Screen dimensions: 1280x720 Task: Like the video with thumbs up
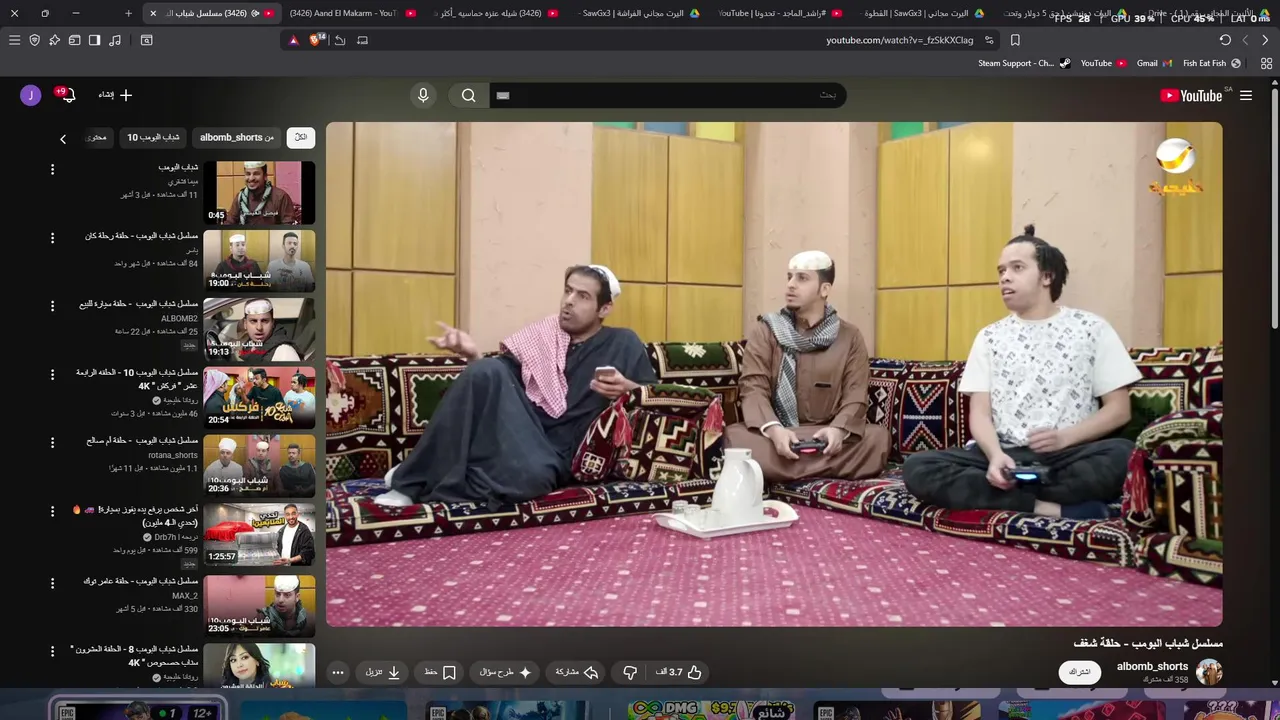680,672
